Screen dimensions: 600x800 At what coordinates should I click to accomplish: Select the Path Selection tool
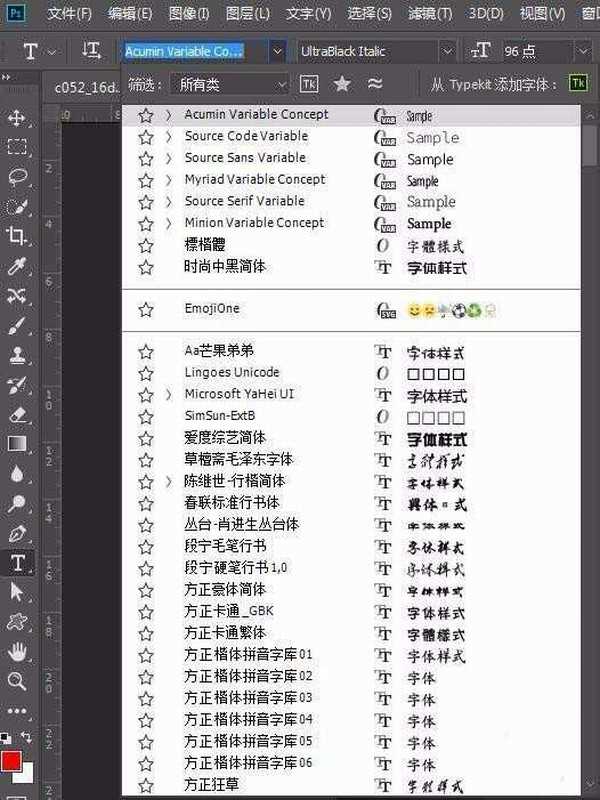17,592
